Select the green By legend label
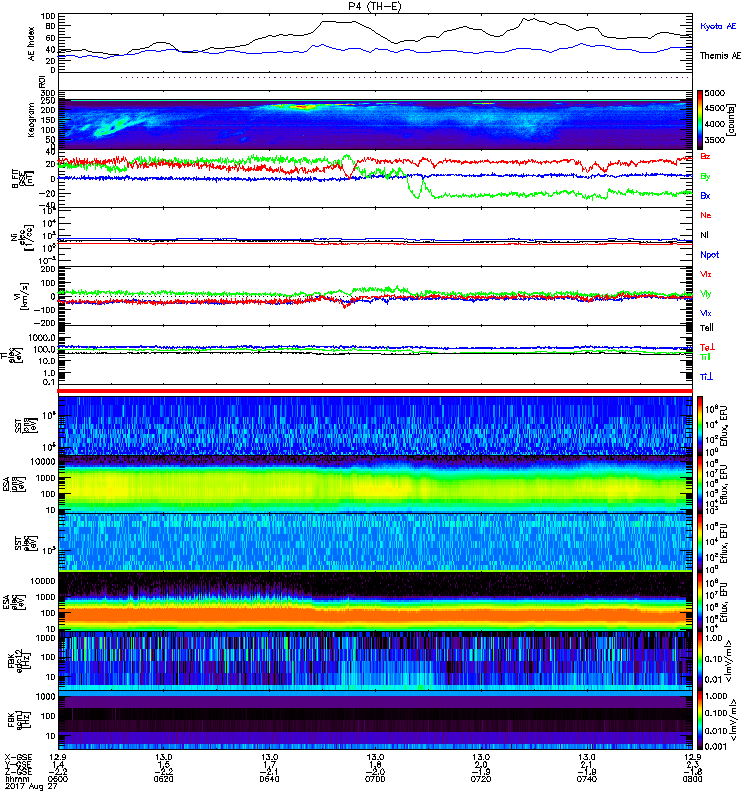The height and width of the screenshot is (800, 750). pos(705,177)
